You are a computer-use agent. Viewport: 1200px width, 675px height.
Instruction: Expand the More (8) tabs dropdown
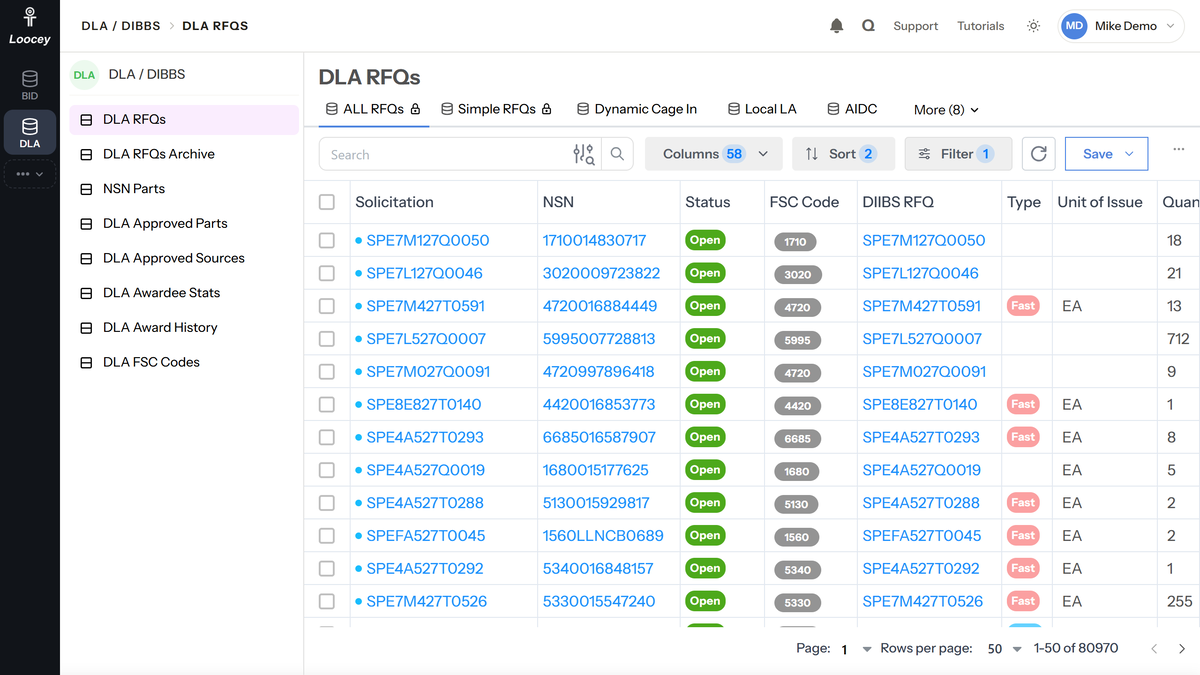tap(946, 110)
